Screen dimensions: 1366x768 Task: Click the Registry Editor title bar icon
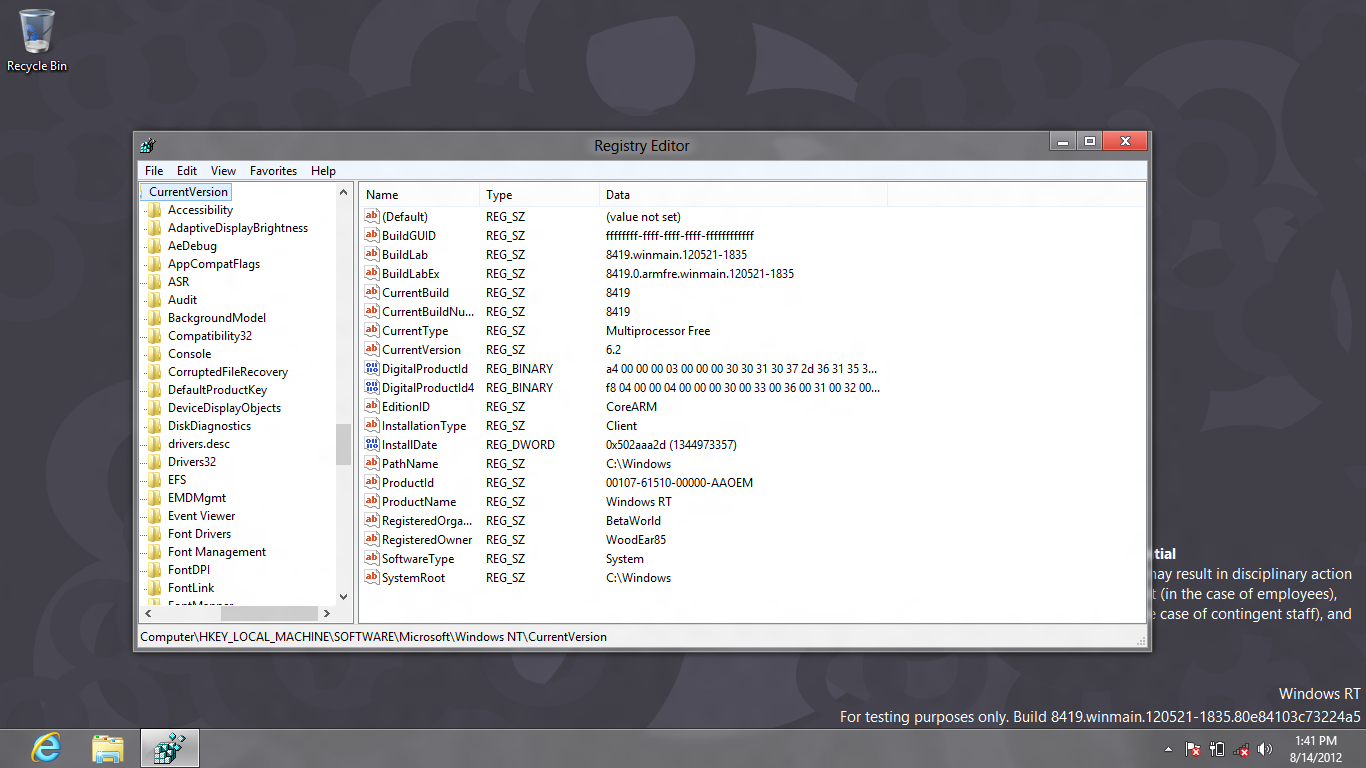148,145
